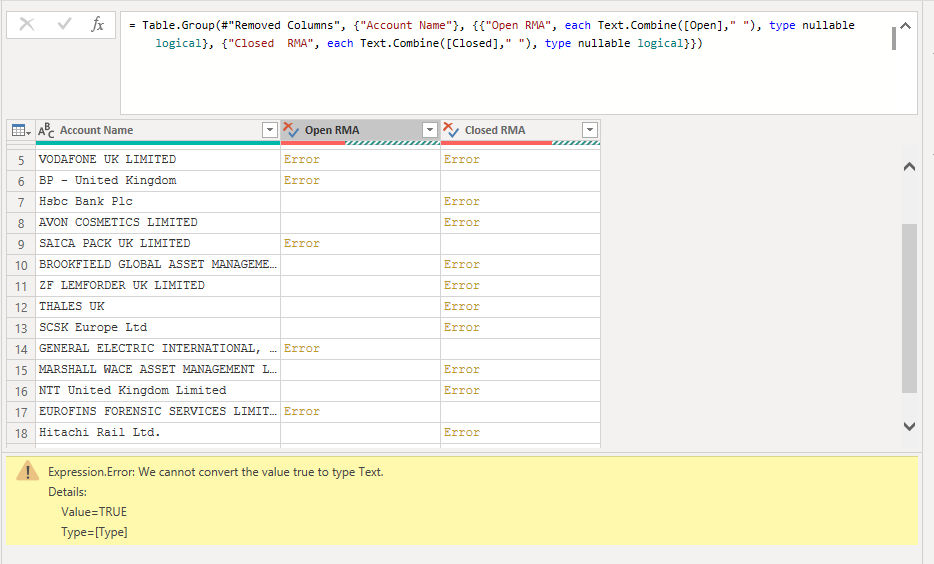Click the Closed RMA Error in THALES UK row

pyautogui.click(x=462, y=306)
